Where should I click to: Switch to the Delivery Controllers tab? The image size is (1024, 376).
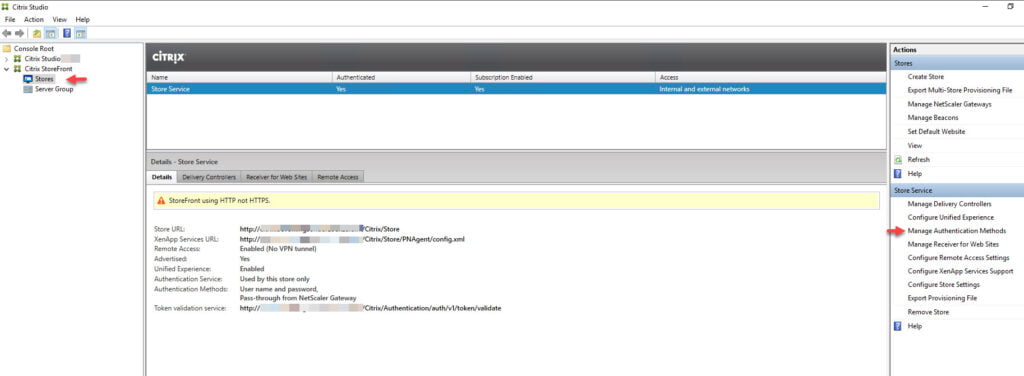click(x=209, y=177)
